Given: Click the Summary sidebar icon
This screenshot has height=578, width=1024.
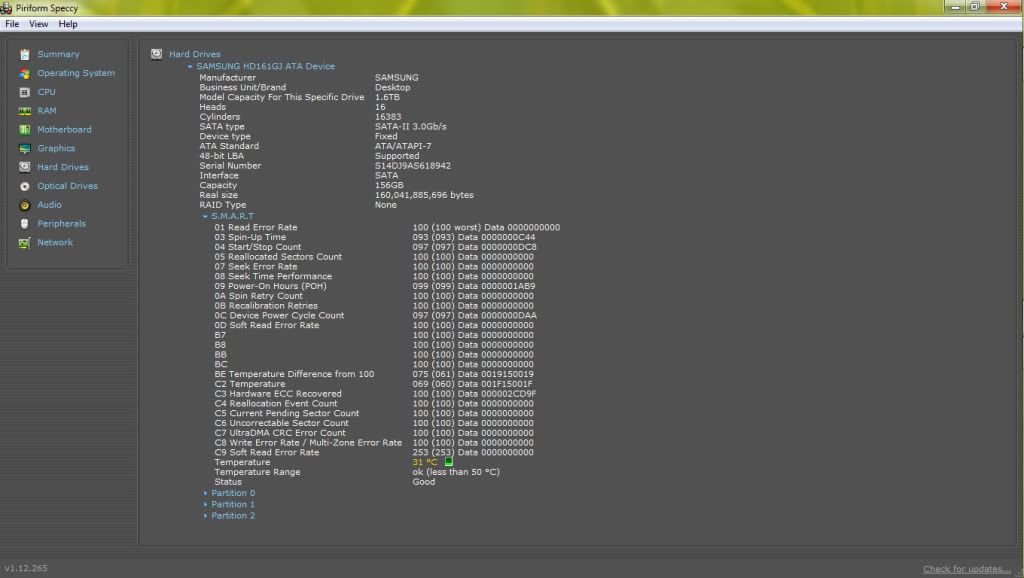Looking at the screenshot, I should coord(25,55).
